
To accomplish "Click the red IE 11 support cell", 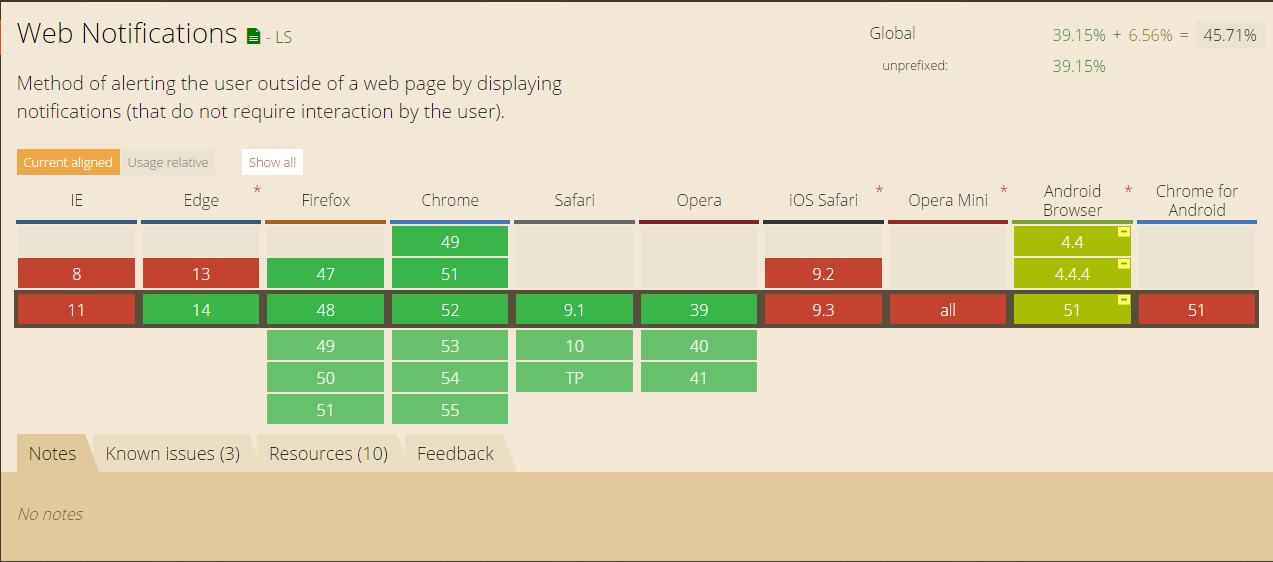I will [76, 310].
